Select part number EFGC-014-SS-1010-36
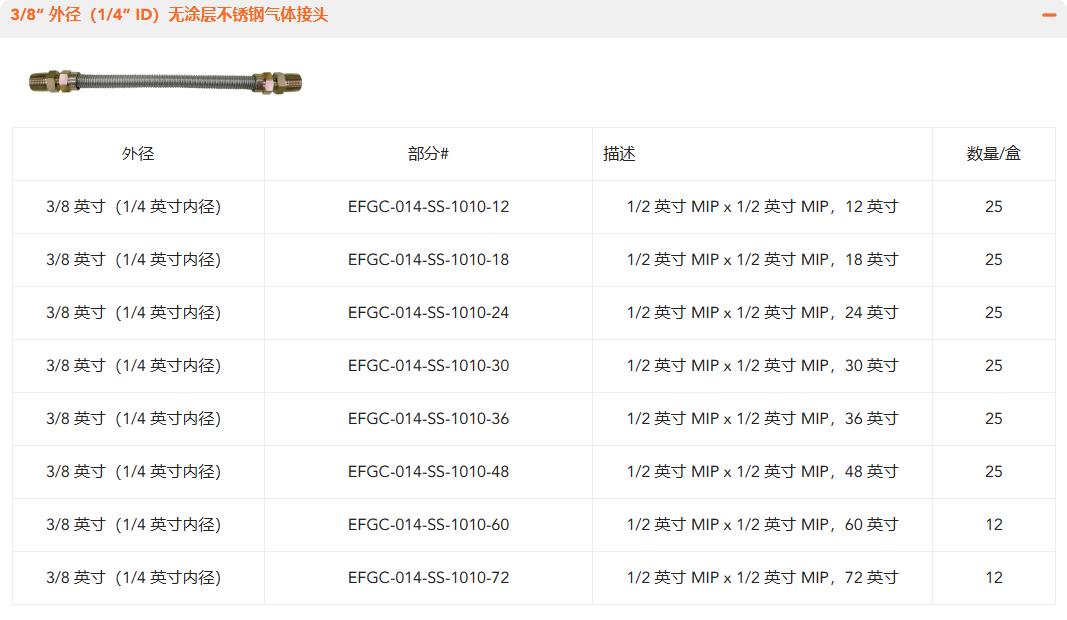This screenshot has width=1067, height=620. pyautogui.click(x=428, y=419)
